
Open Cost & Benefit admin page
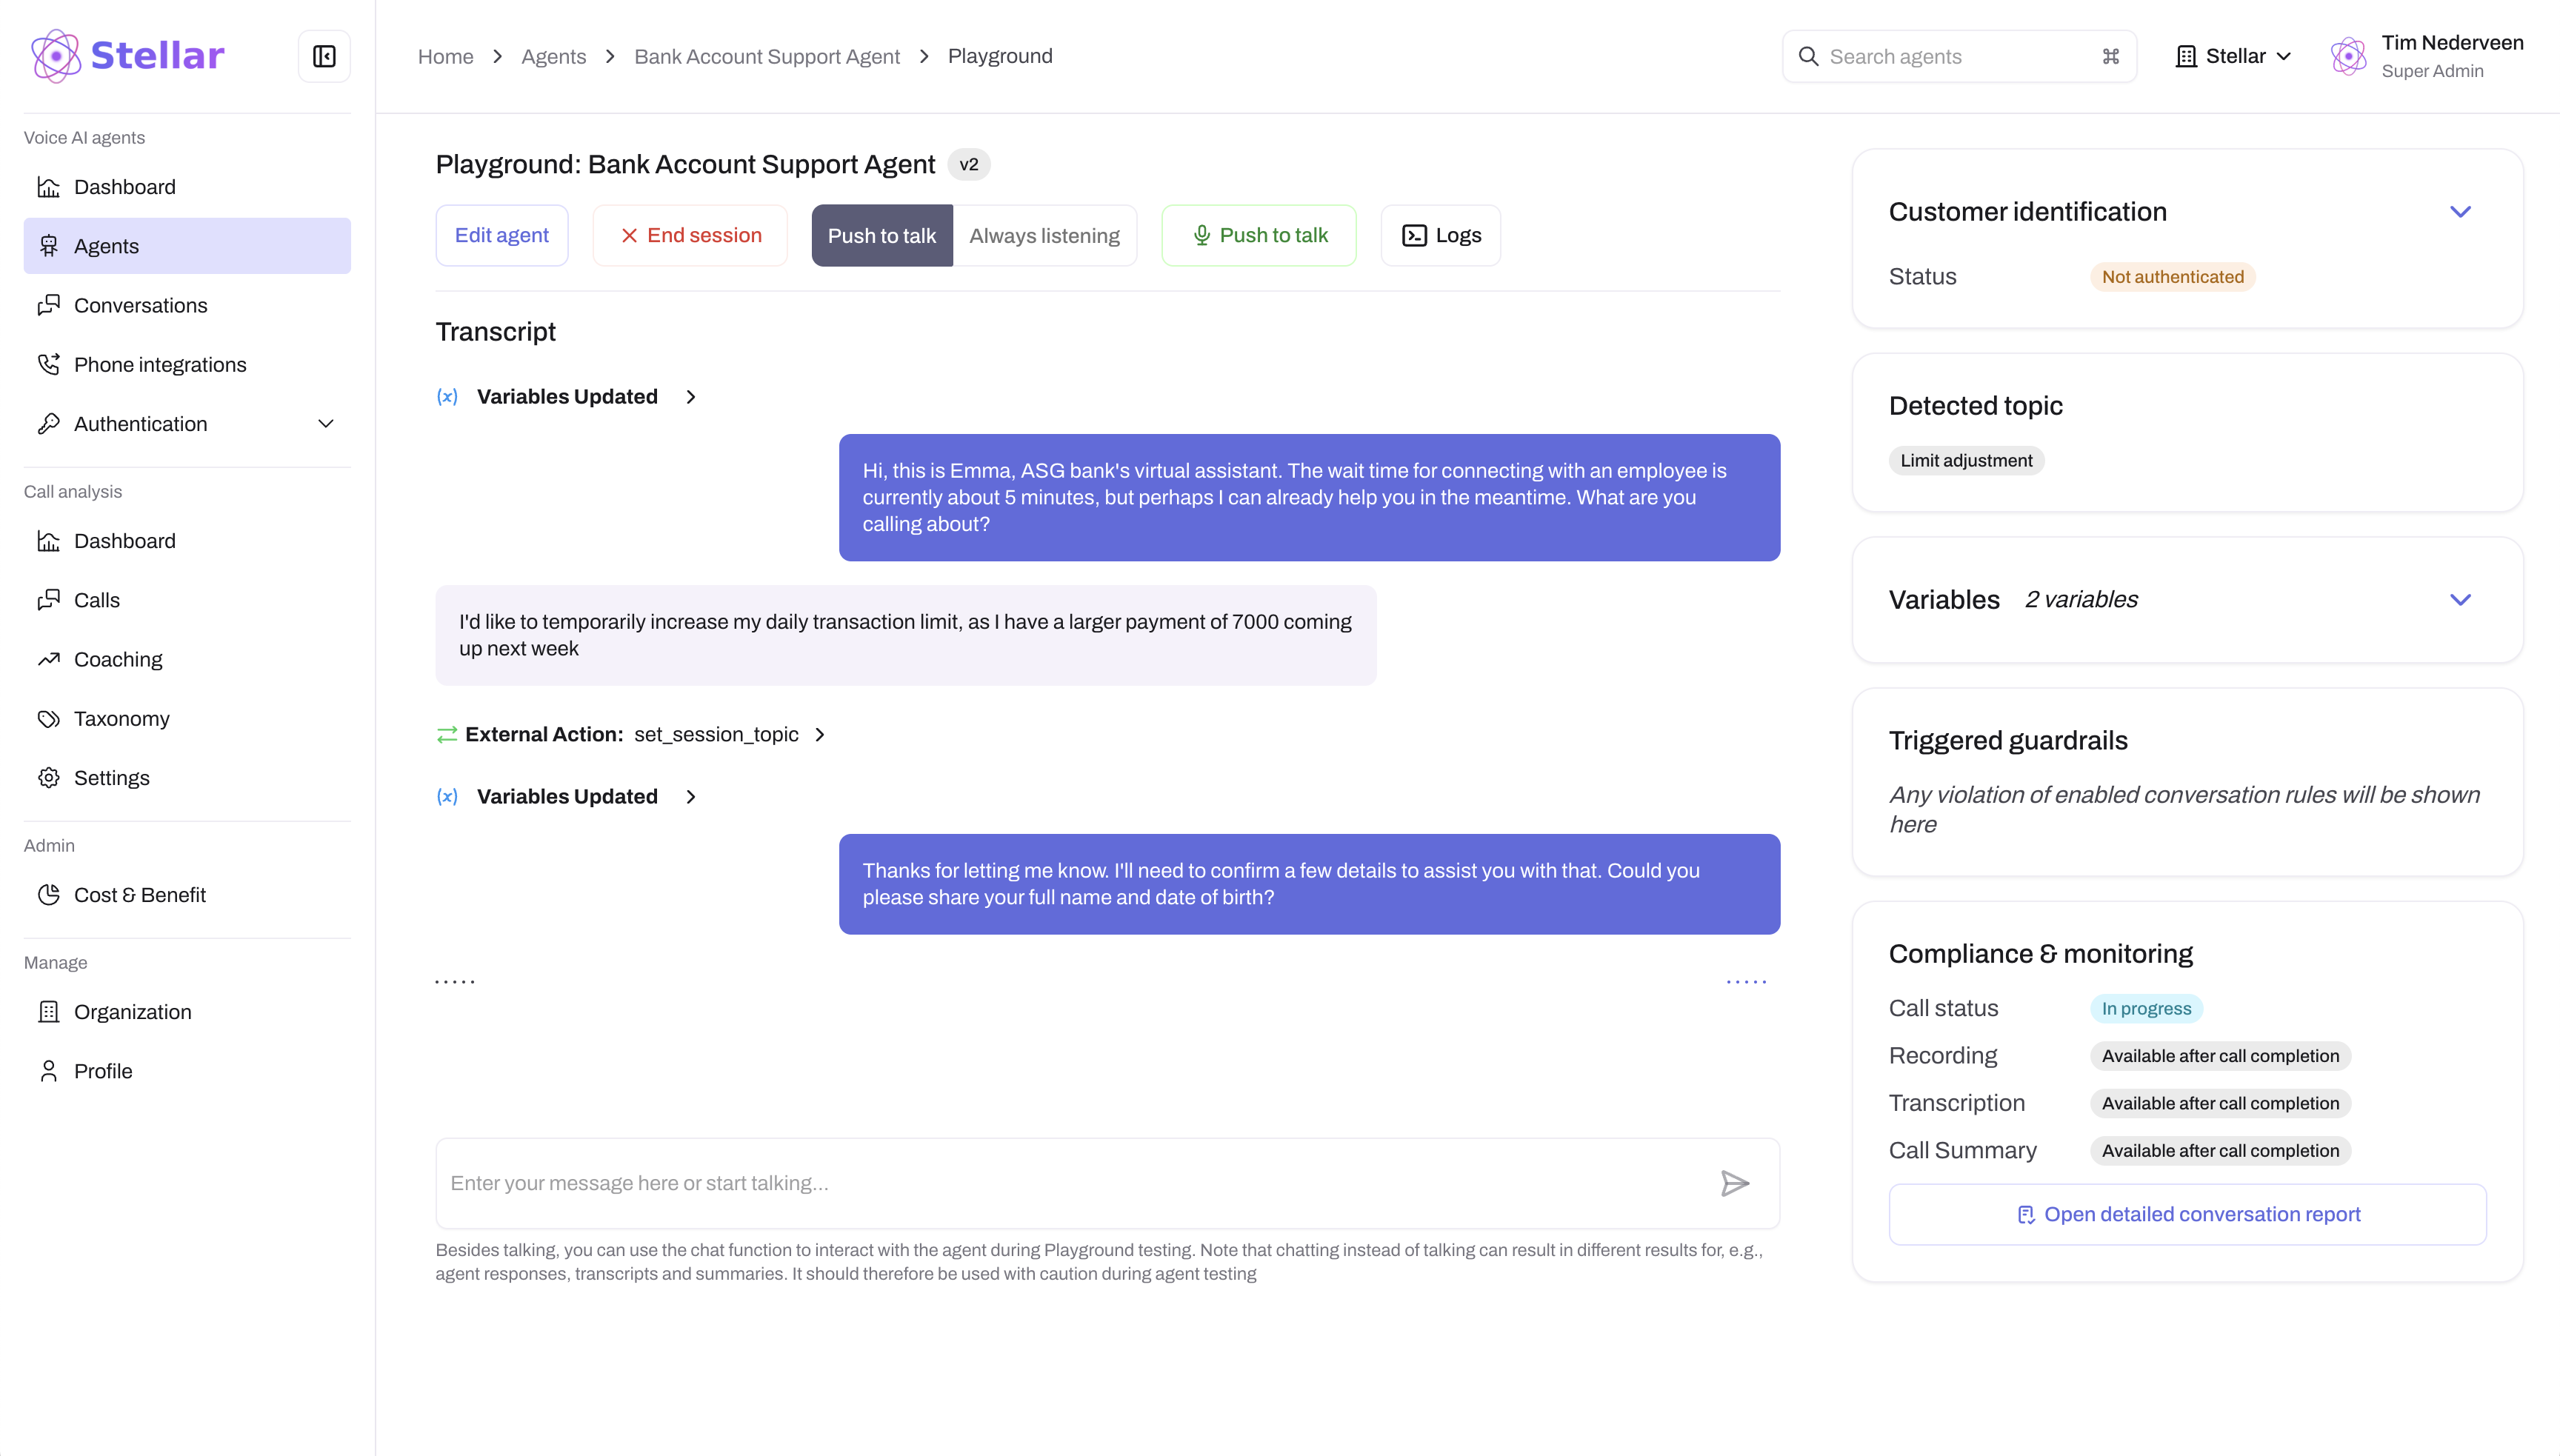tap(140, 895)
